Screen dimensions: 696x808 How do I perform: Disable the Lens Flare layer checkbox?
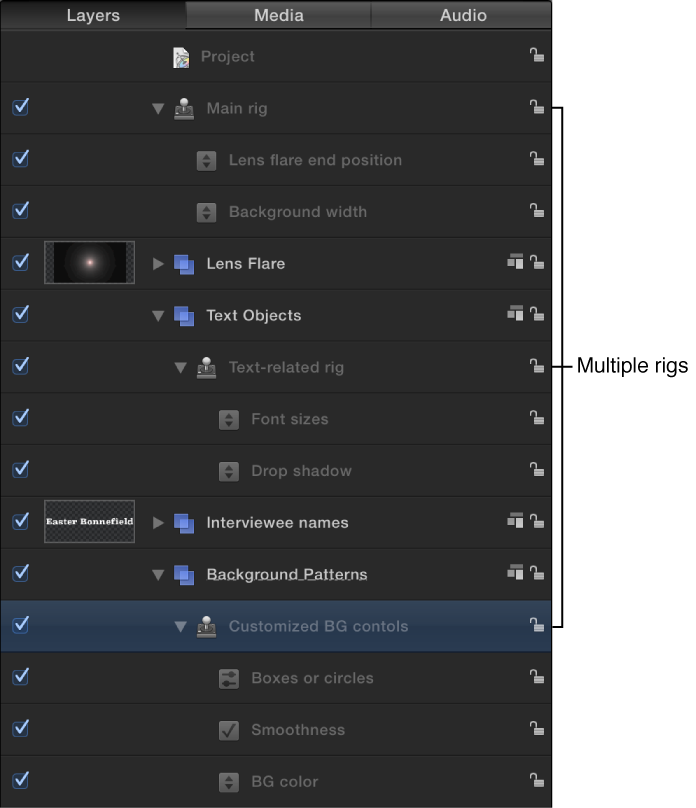tap(20, 263)
